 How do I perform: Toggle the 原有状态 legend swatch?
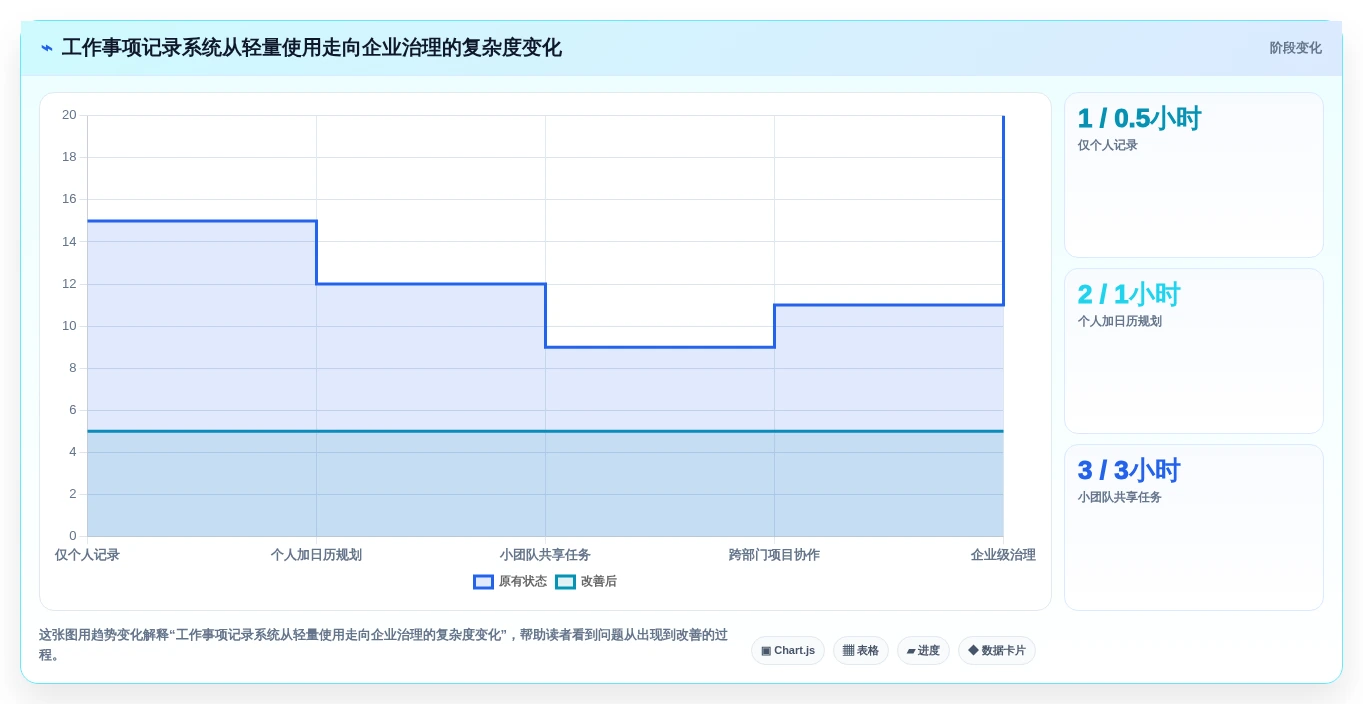(483, 582)
